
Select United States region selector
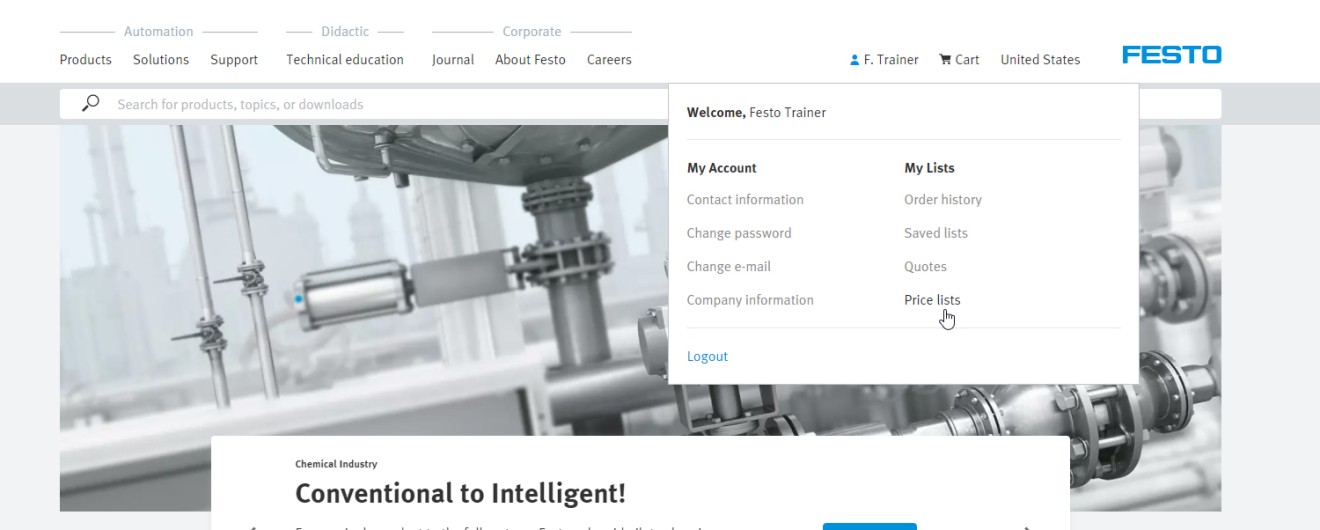[x=1040, y=60]
